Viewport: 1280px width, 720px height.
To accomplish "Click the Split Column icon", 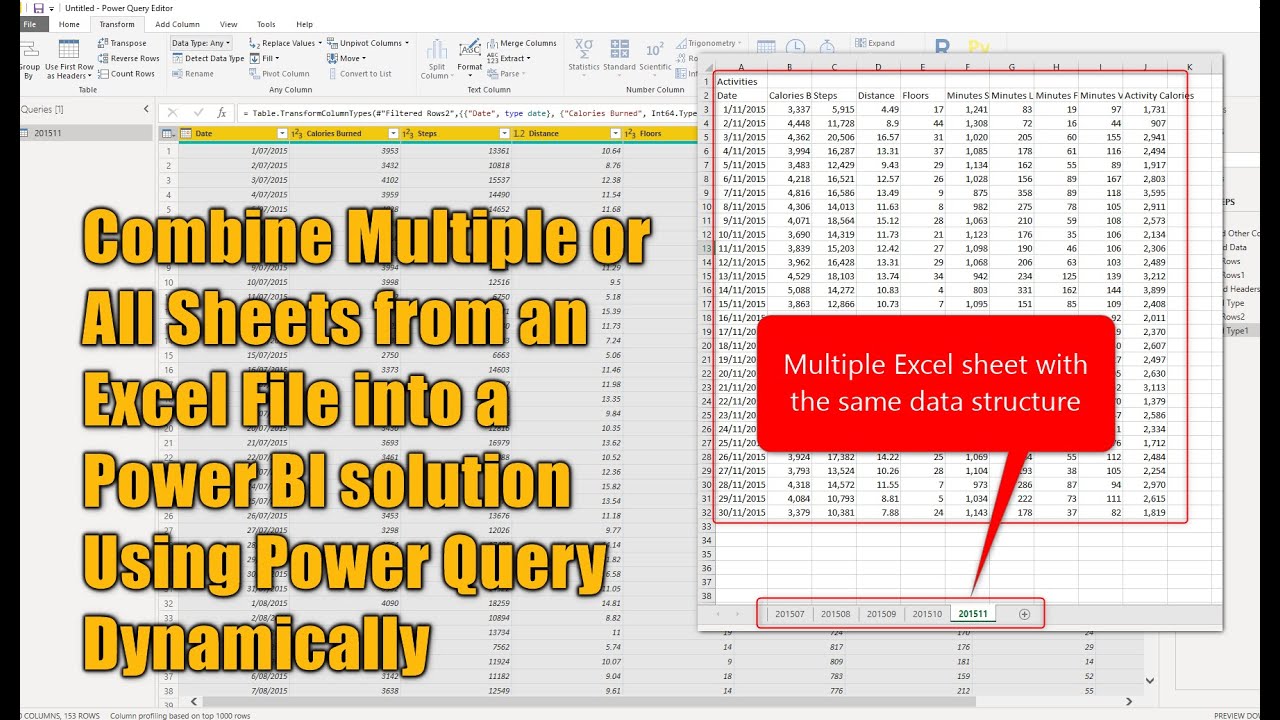I will pyautogui.click(x=437, y=49).
